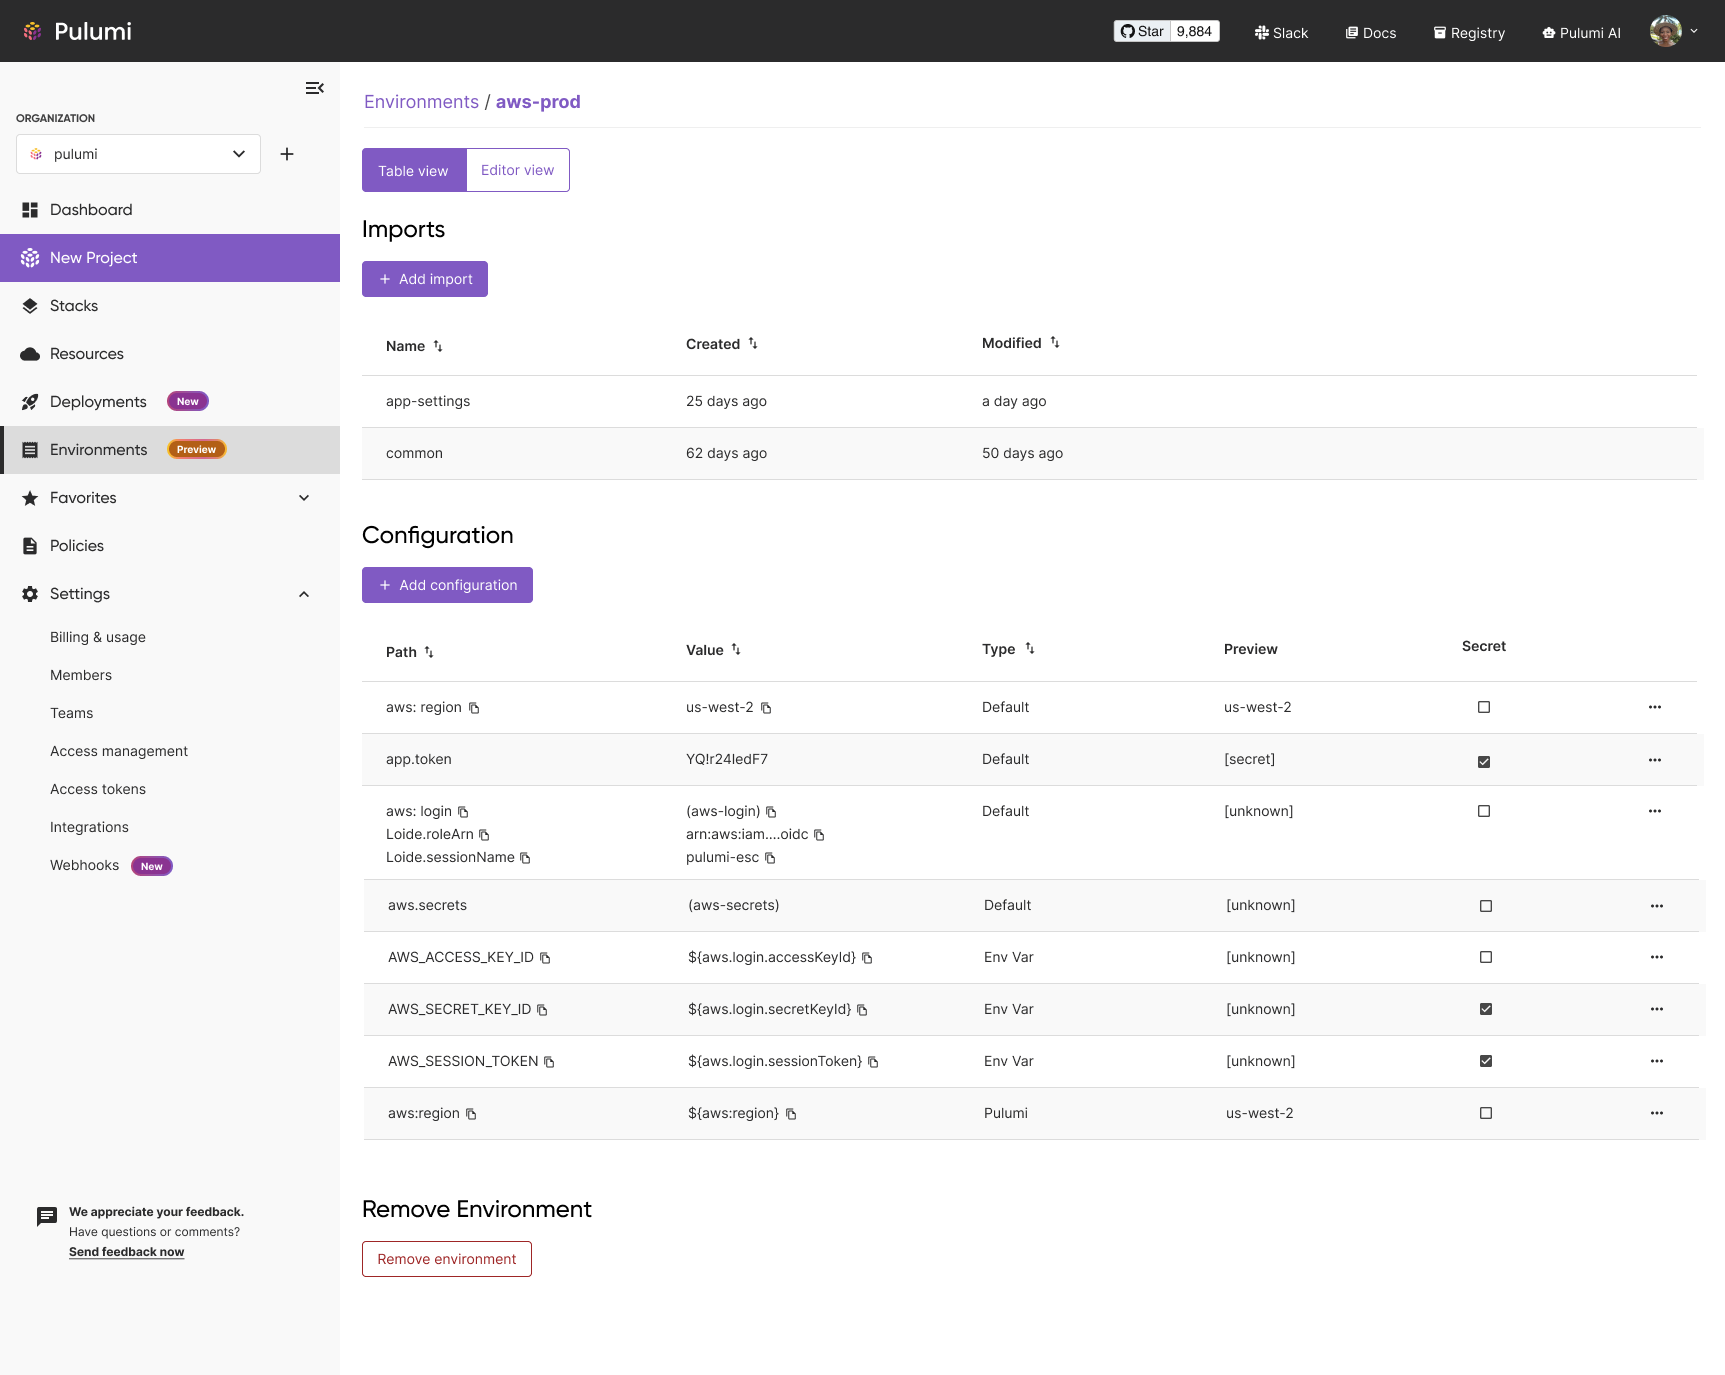
Task: Copy the pulumi-esc value
Action: coord(770,858)
